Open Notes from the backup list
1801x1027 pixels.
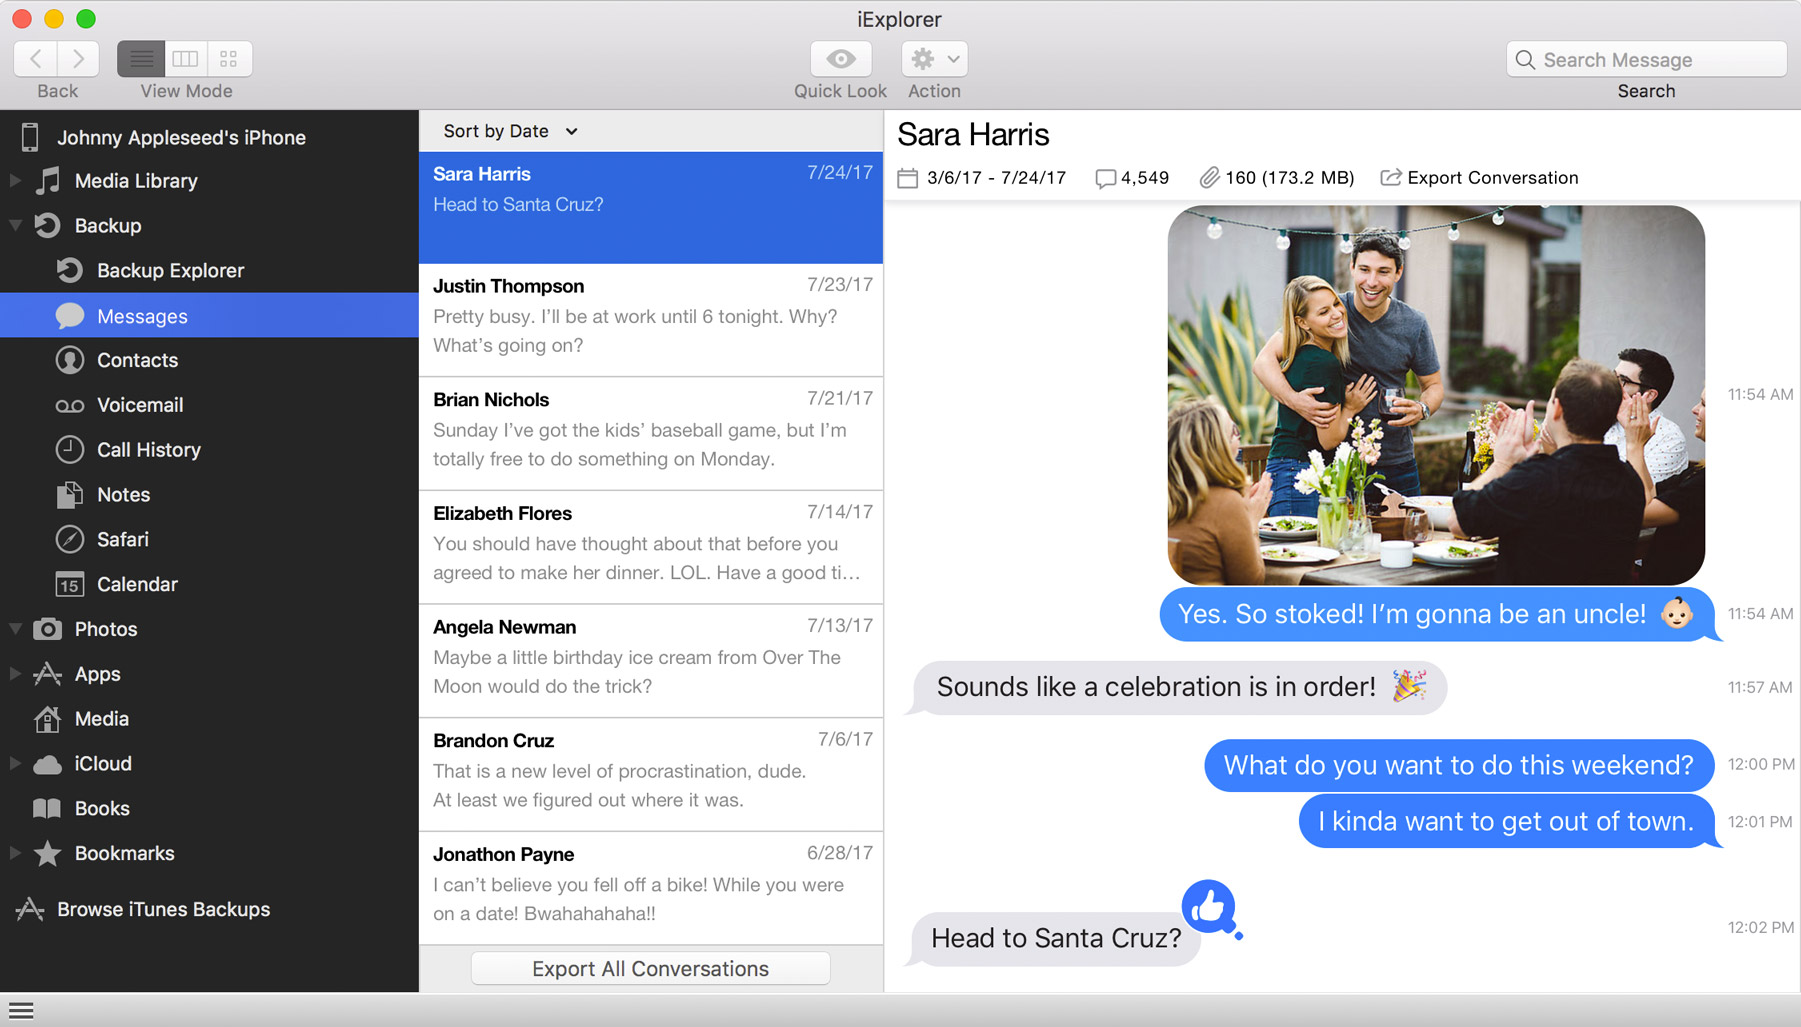click(x=122, y=494)
